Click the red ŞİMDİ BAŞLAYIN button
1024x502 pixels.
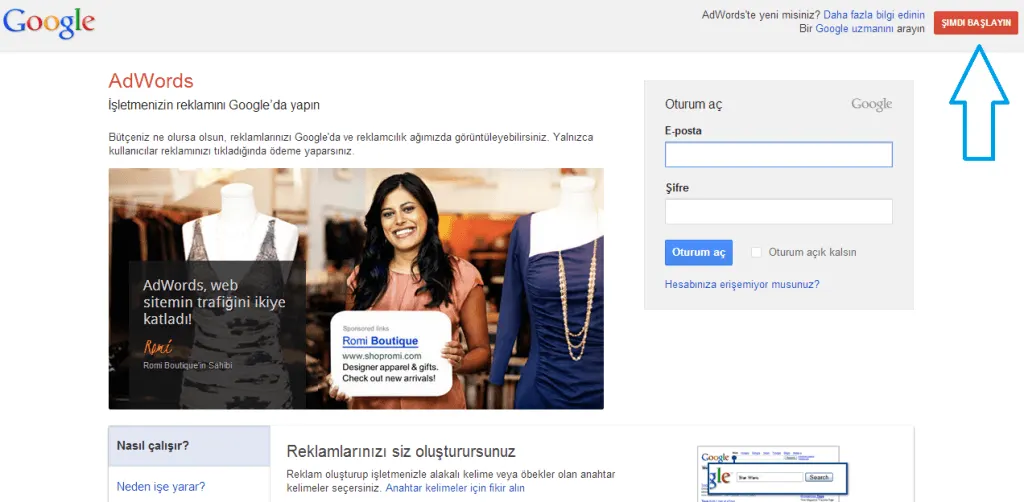[x=976, y=22]
